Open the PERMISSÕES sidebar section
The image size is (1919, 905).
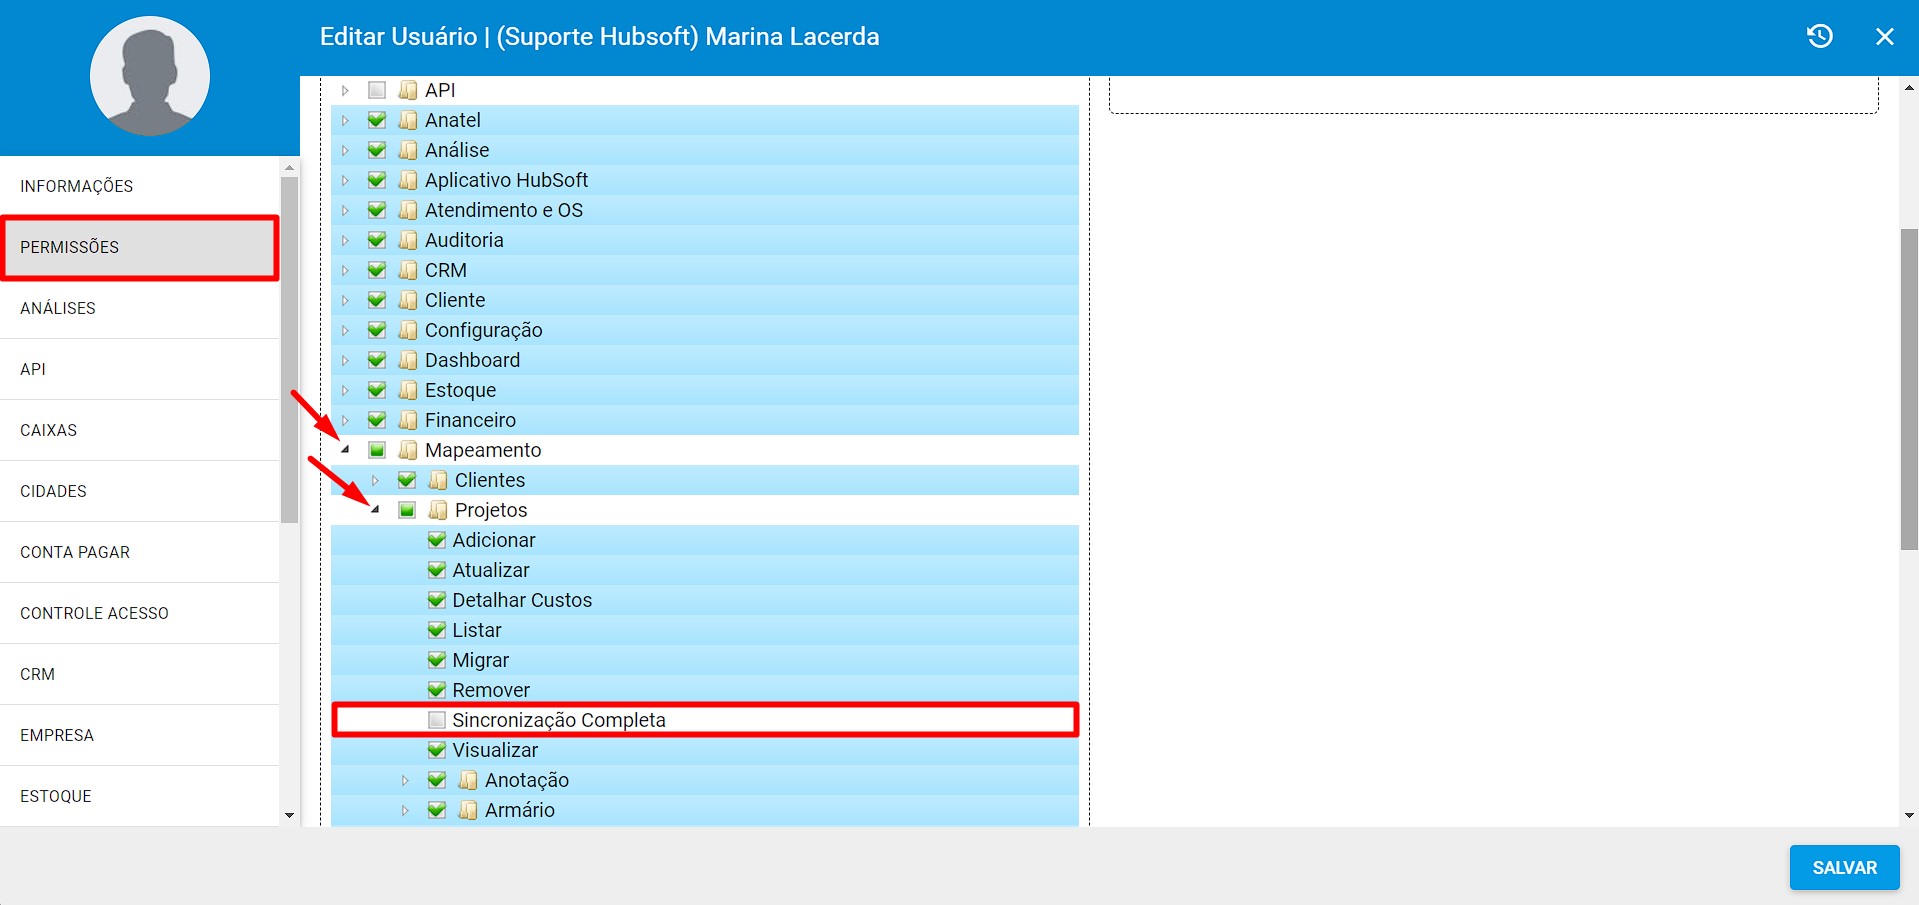point(140,247)
